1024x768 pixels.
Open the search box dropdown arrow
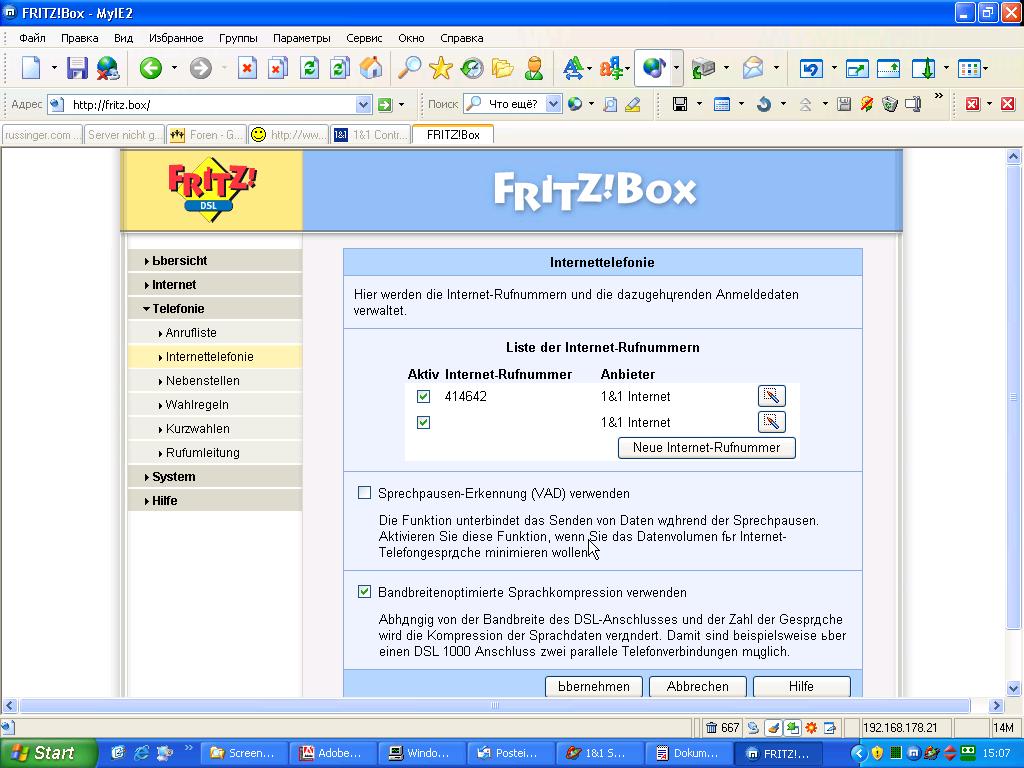click(x=552, y=104)
